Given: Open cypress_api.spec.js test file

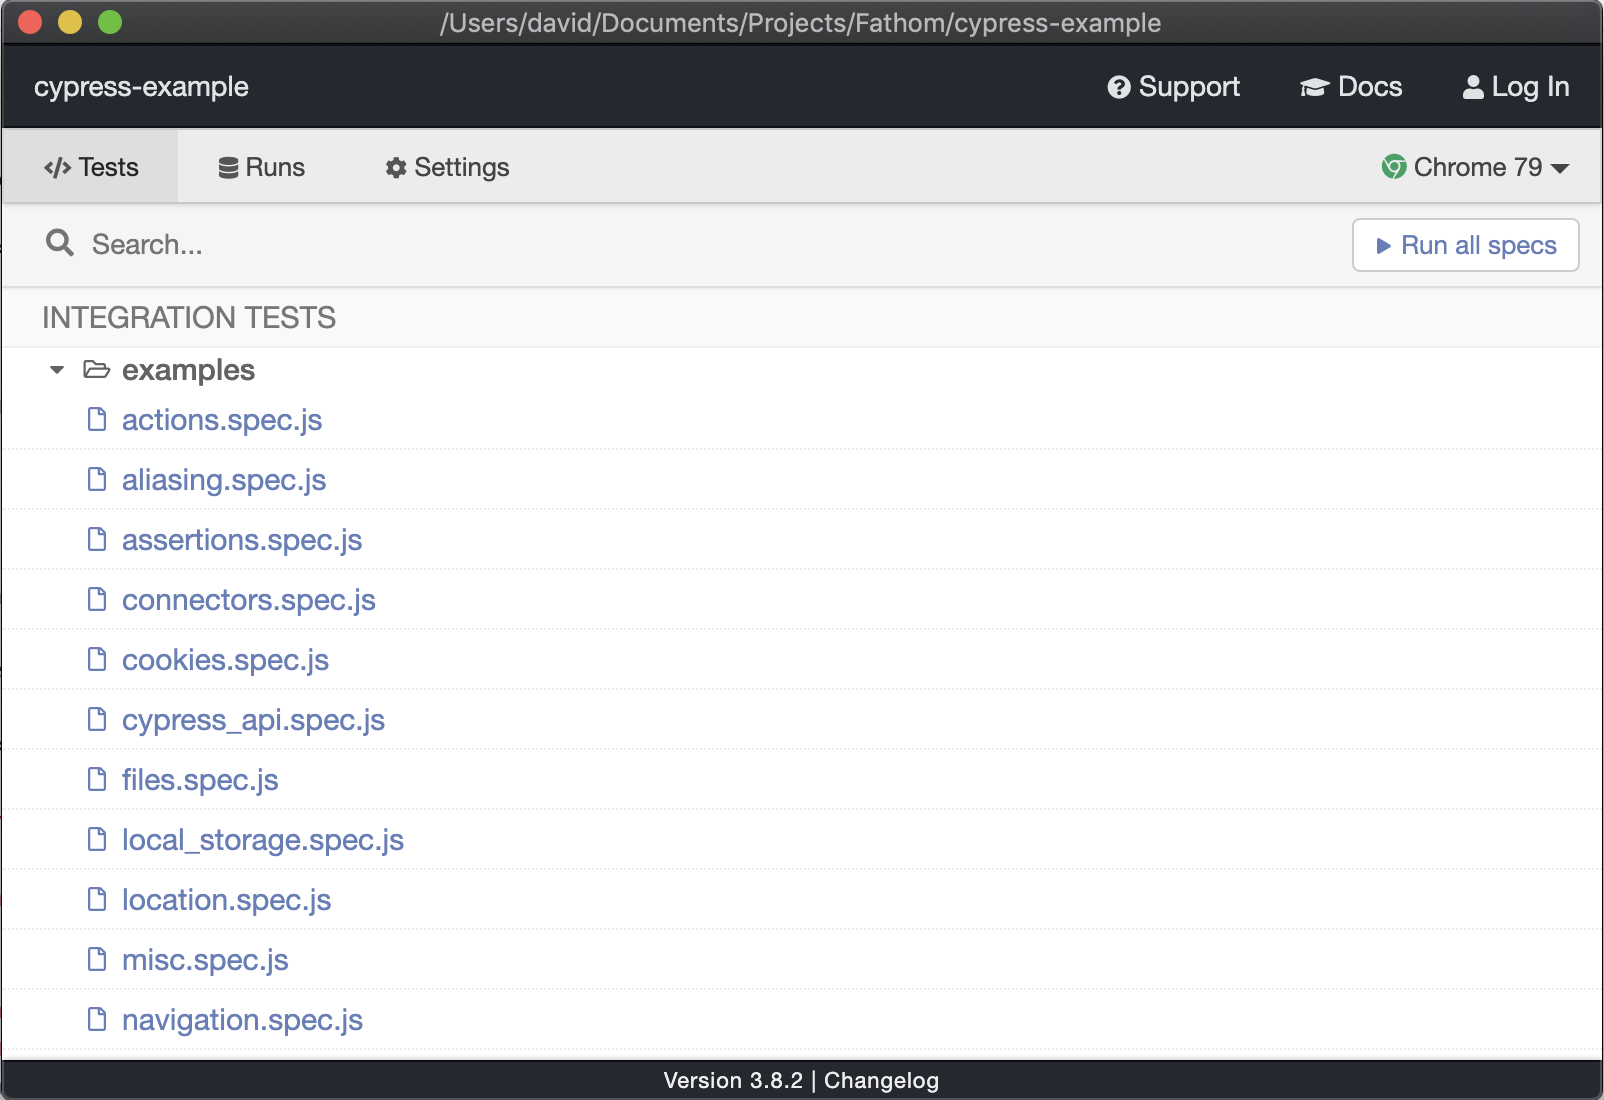Looking at the screenshot, I should (253, 720).
